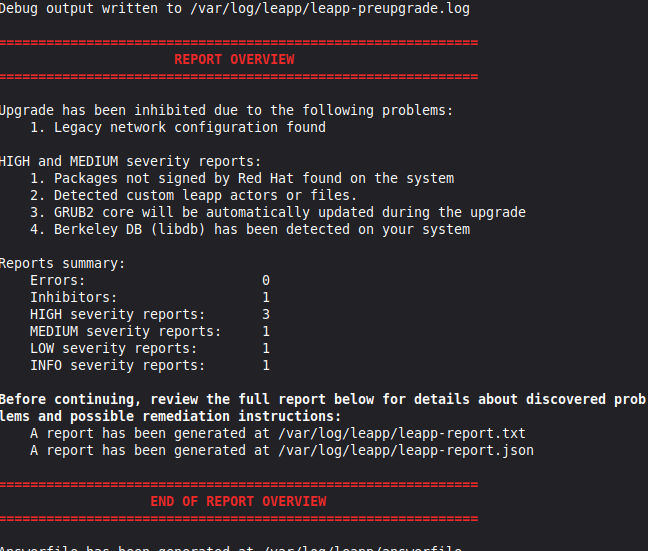Click the Berkeley DB (libdb) detected line
The width and height of the screenshot is (648, 551).
[x=262, y=229]
